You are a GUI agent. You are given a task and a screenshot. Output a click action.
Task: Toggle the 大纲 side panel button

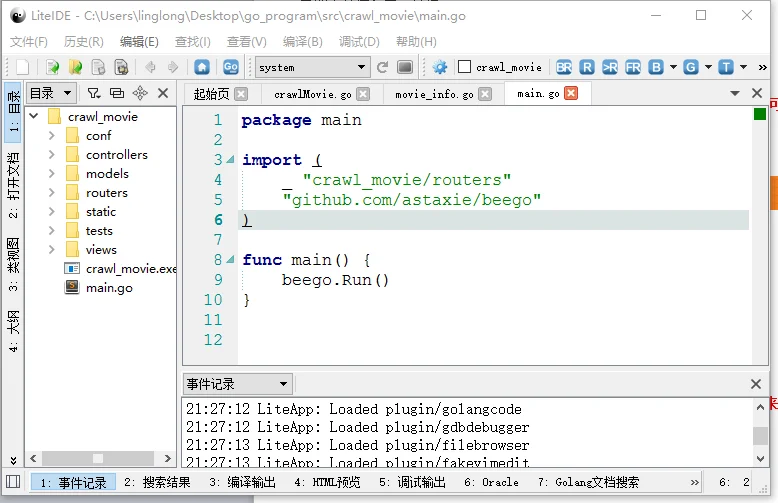point(13,330)
